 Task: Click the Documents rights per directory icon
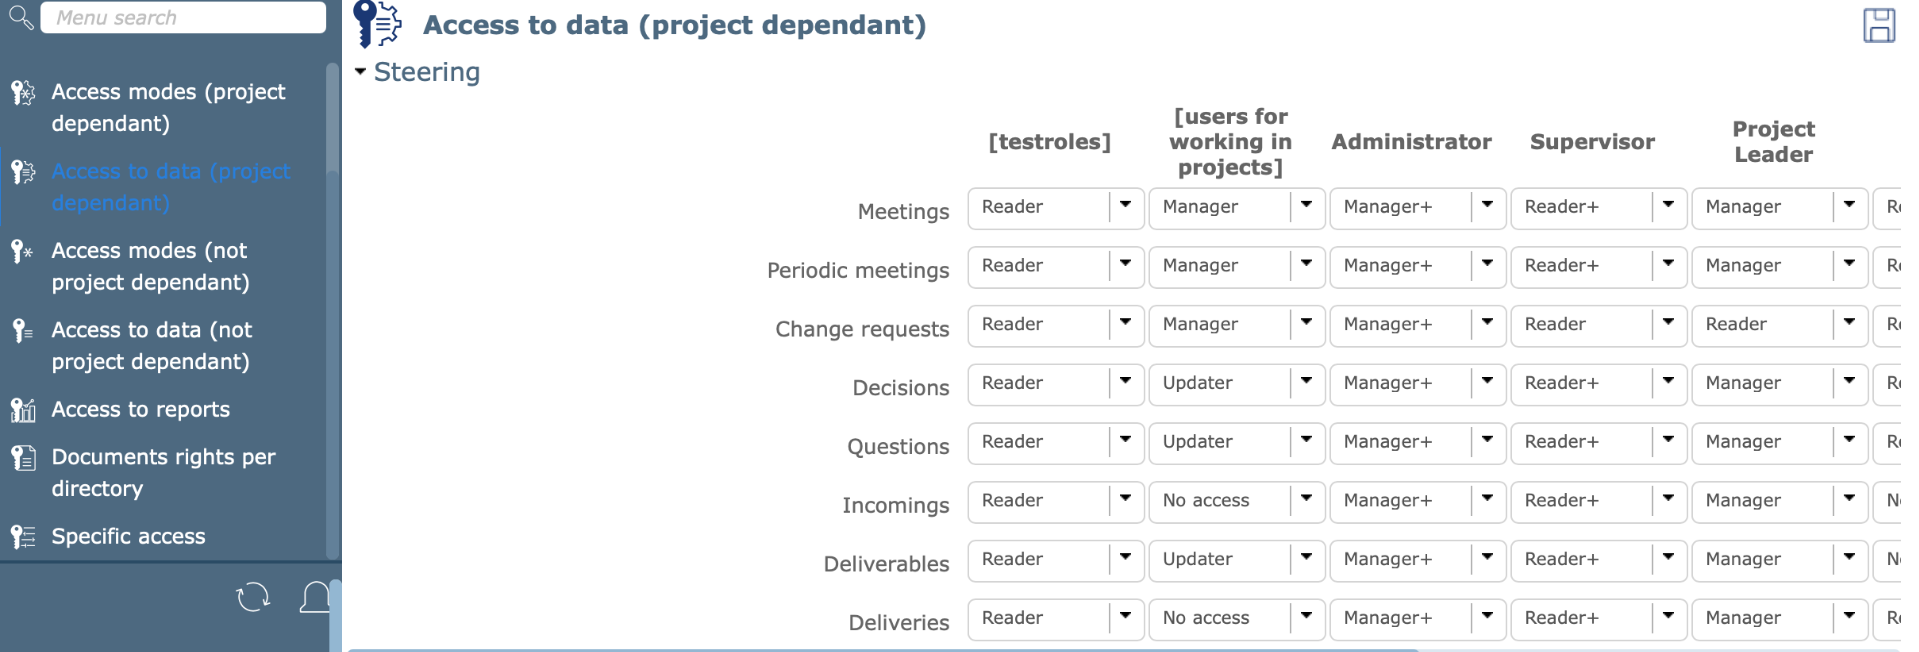[23, 458]
